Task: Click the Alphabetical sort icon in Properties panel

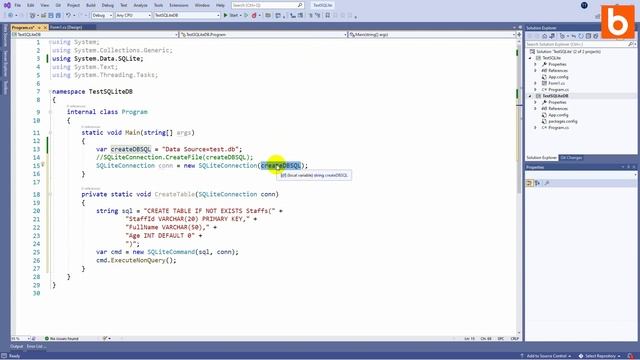Action: click(538, 183)
